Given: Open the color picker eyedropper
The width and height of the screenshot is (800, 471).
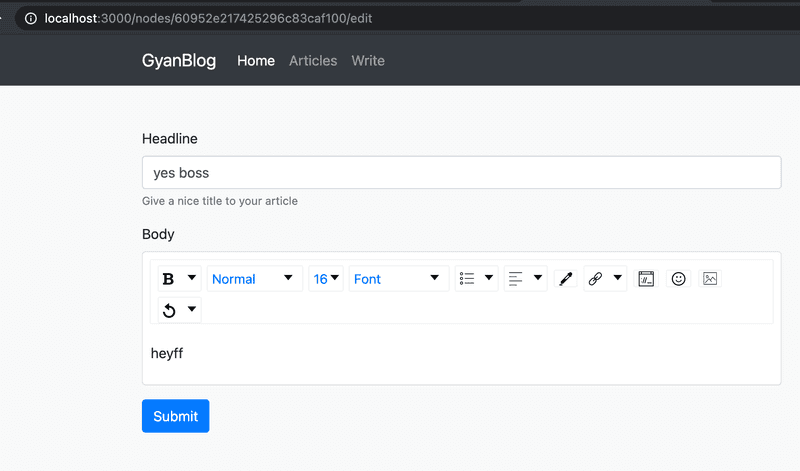Looking at the screenshot, I should [x=565, y=279].
